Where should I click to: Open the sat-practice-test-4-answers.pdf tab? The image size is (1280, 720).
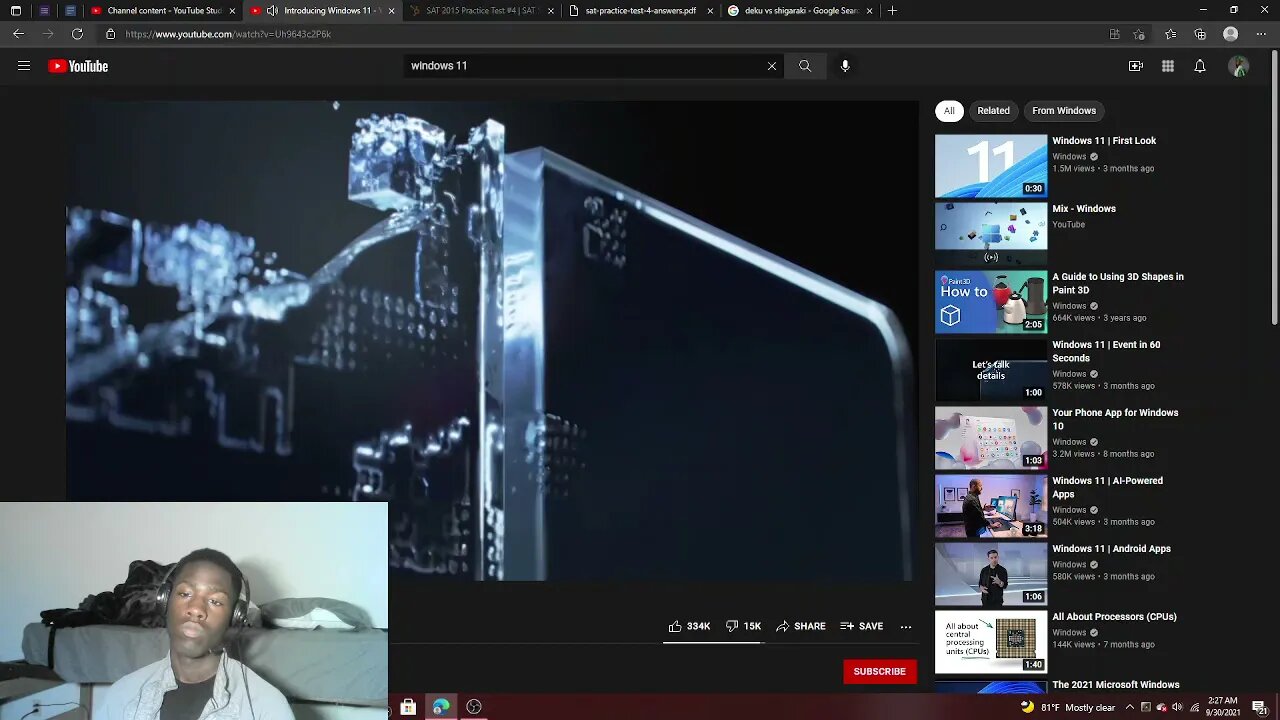coord(640,11)
